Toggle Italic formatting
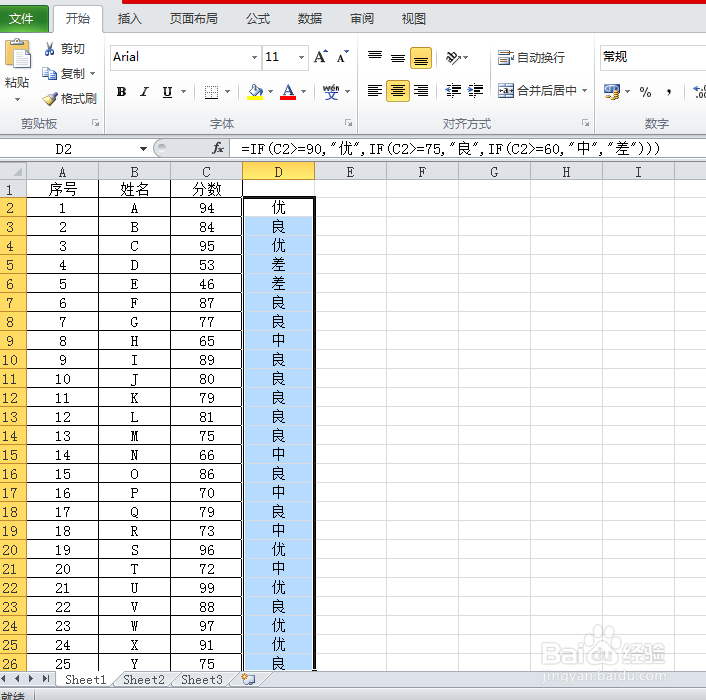Screen dimensions: 706x700 (144, 92)
